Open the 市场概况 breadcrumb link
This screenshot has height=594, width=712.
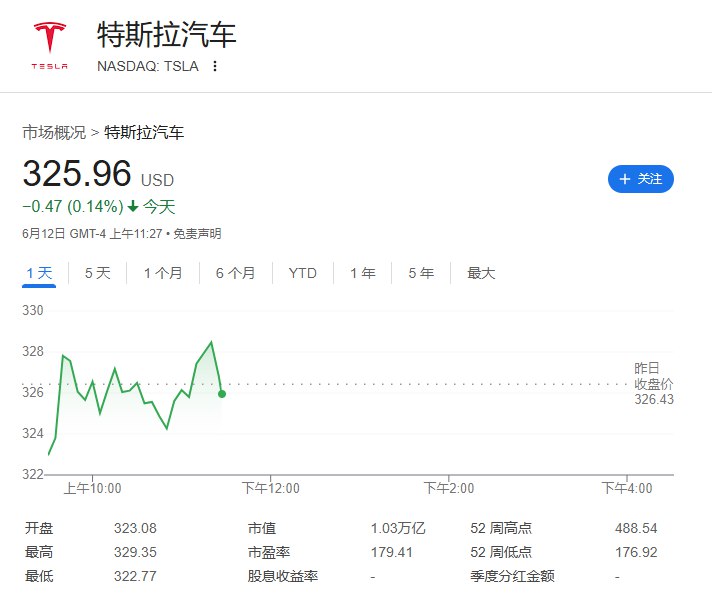coord(54,133)
